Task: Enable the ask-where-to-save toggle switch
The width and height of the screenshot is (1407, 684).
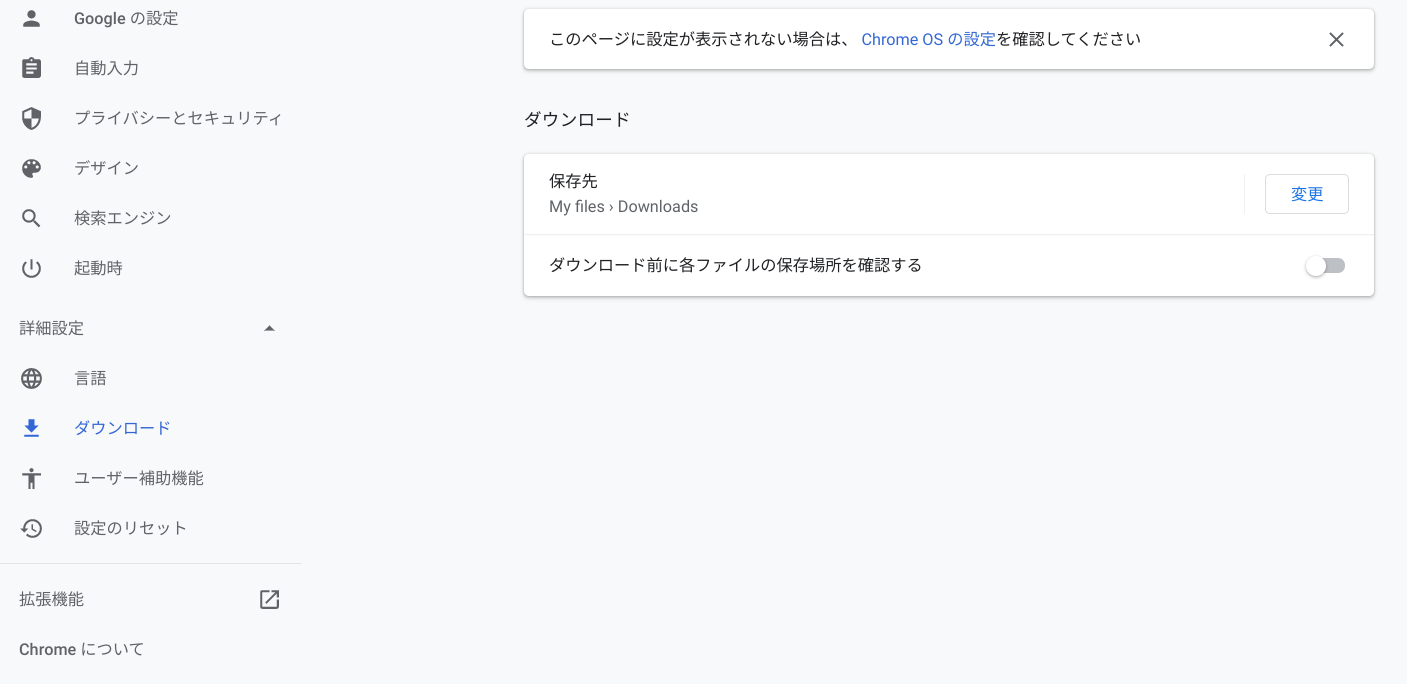Action: (1326, 266)
